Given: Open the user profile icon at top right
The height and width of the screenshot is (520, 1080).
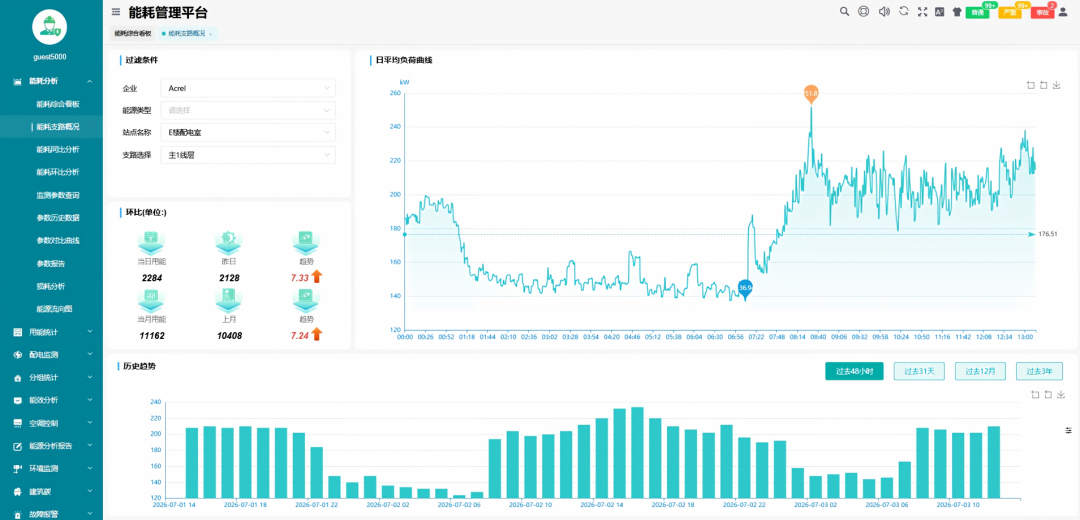Looking at the screenshot, I should click(x=1062, y=12).
